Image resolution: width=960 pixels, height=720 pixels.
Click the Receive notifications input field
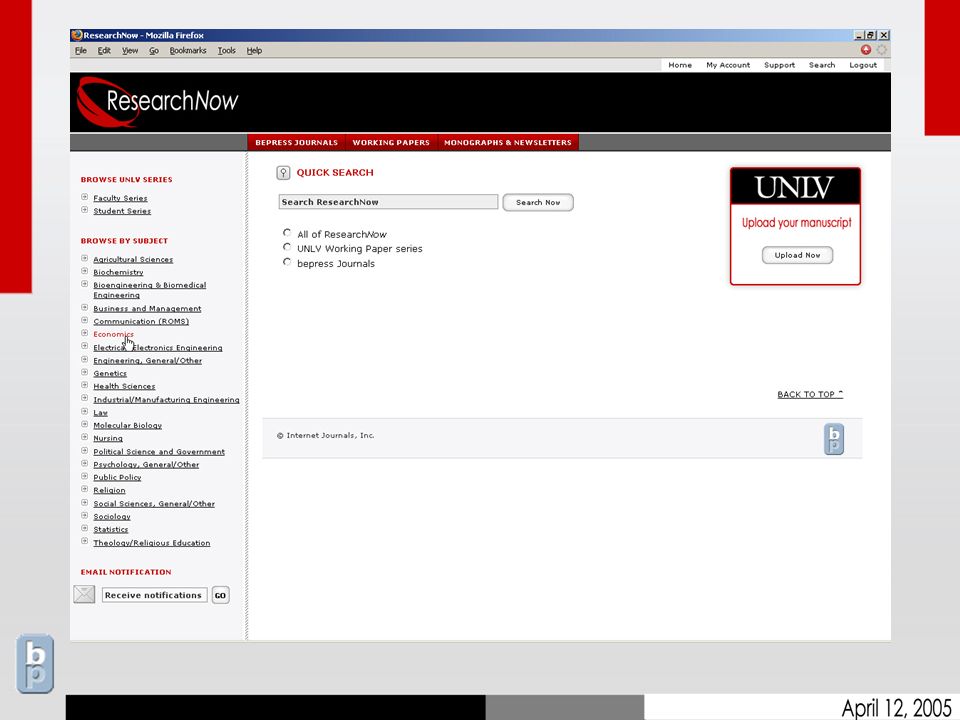(x=154, y=595)
